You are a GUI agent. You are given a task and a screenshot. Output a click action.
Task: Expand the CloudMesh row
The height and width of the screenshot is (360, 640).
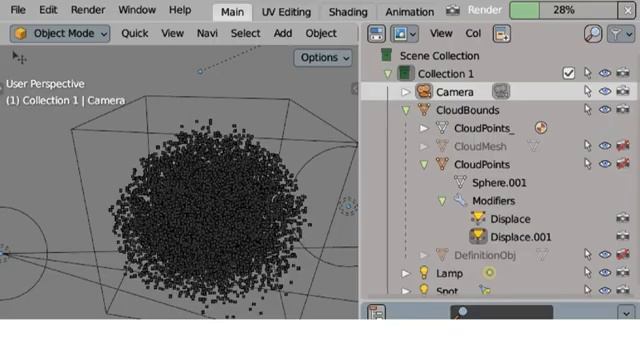pos(424,146)
